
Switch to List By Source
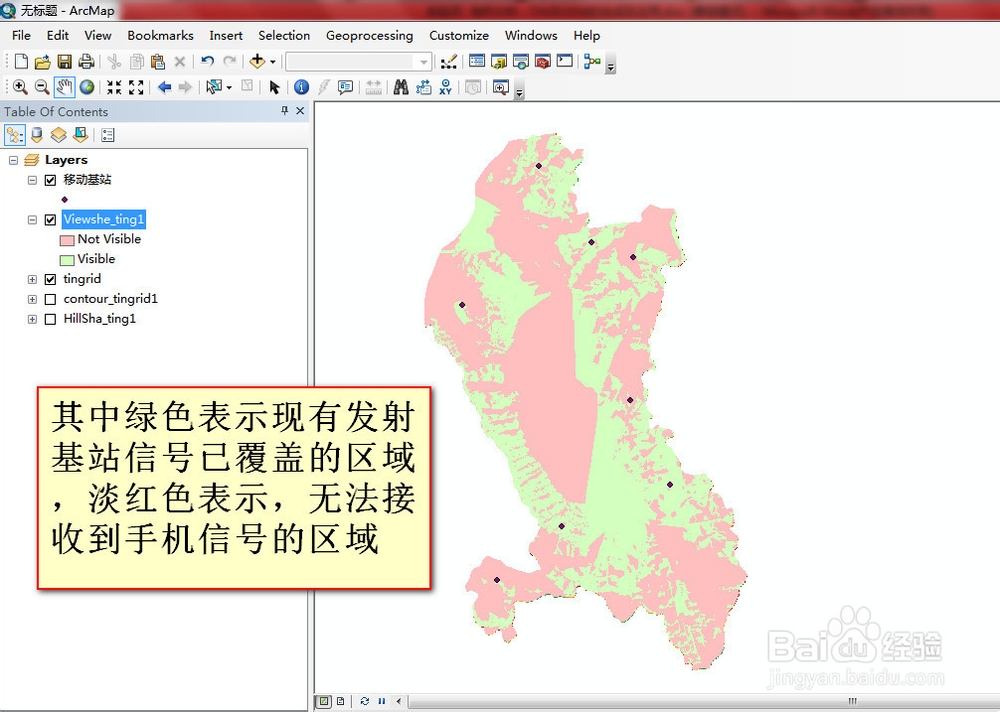click(x=37, y=135)
